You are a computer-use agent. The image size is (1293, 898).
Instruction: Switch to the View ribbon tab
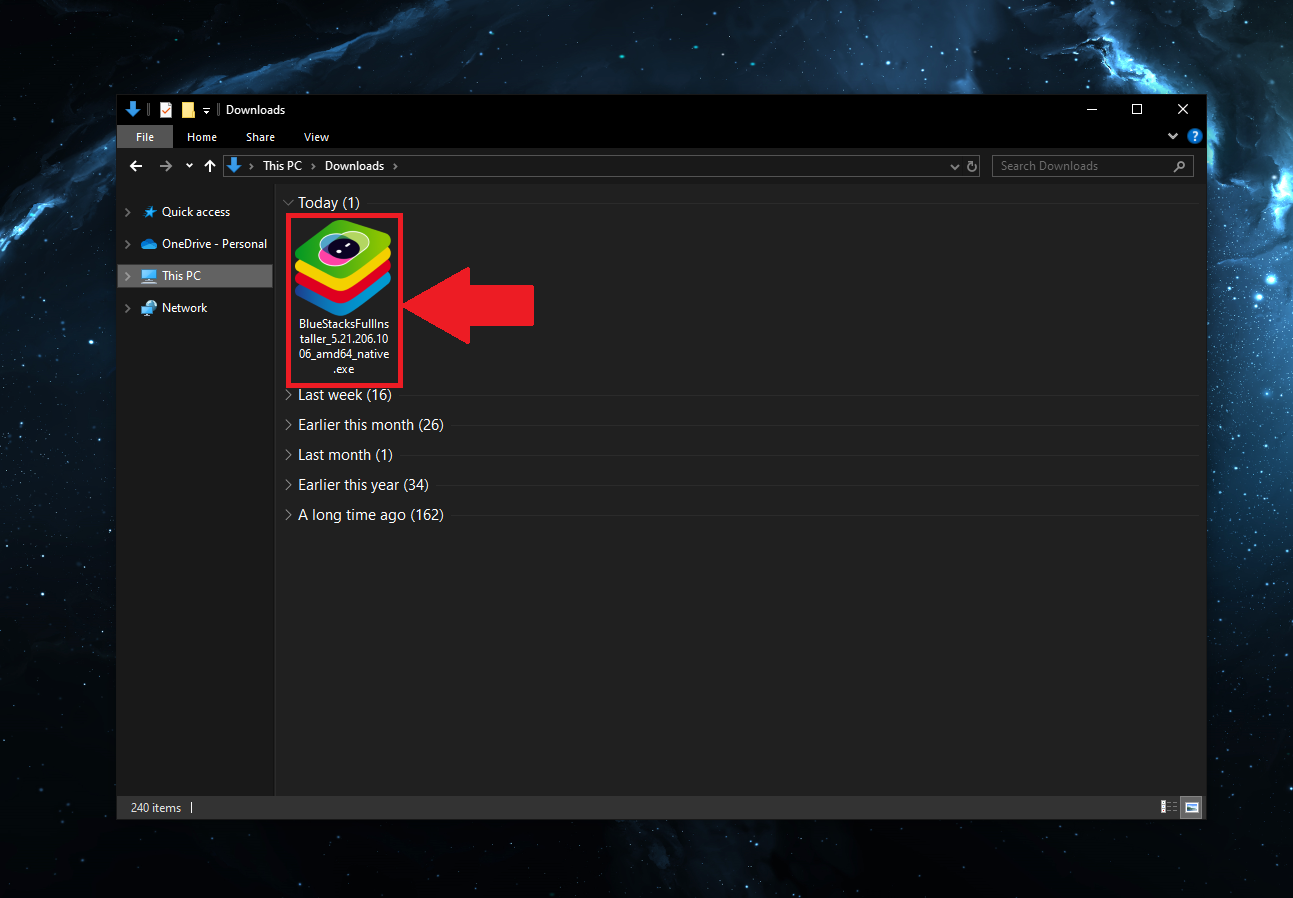click(316, 137)
